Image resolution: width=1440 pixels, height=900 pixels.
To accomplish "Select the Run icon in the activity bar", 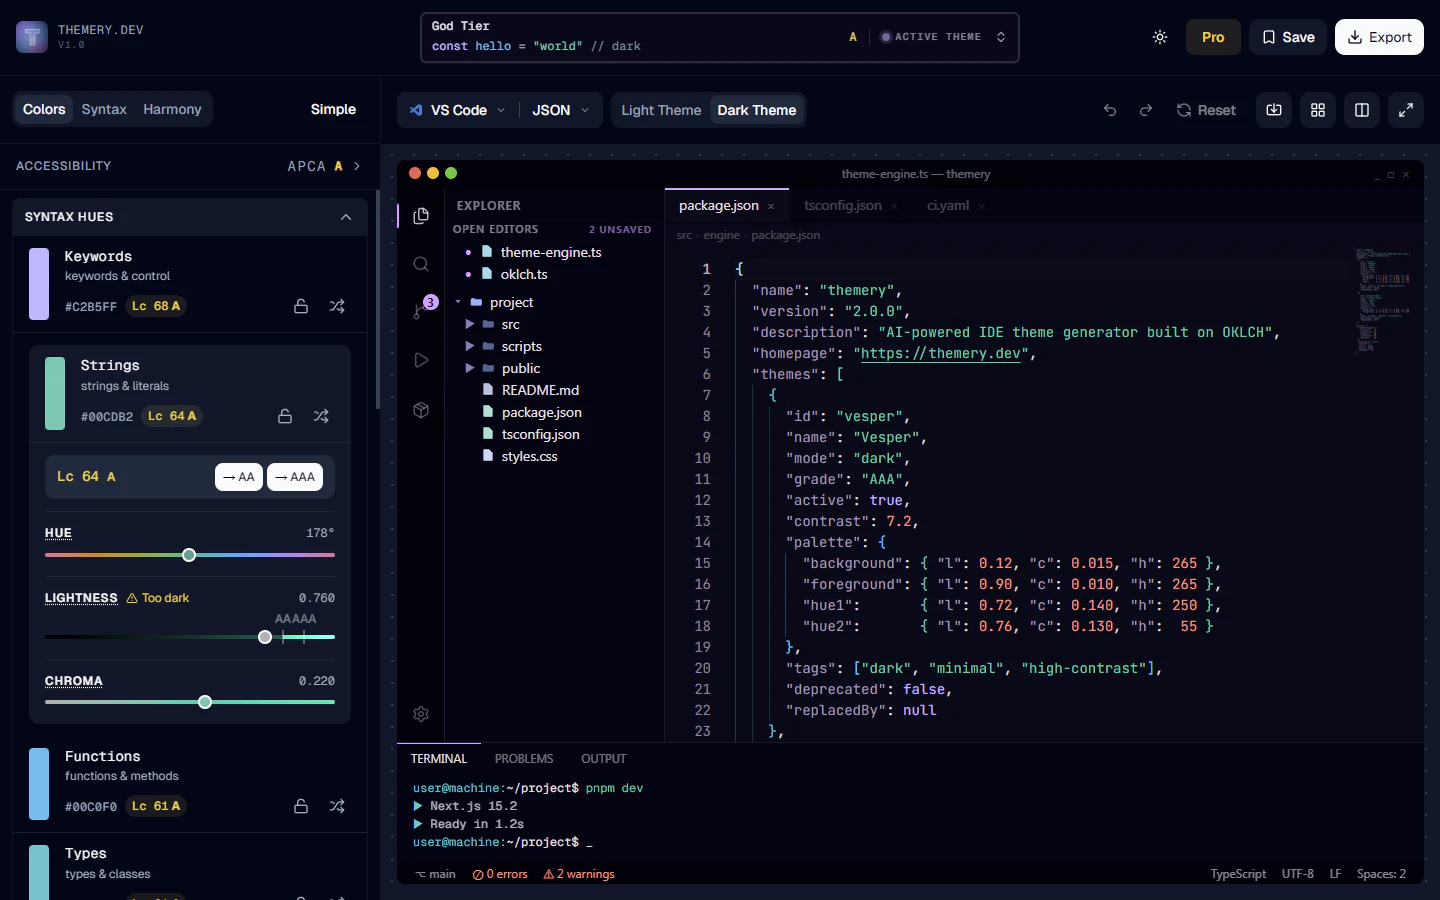I will pyautogui.click(x=421, y=359).
